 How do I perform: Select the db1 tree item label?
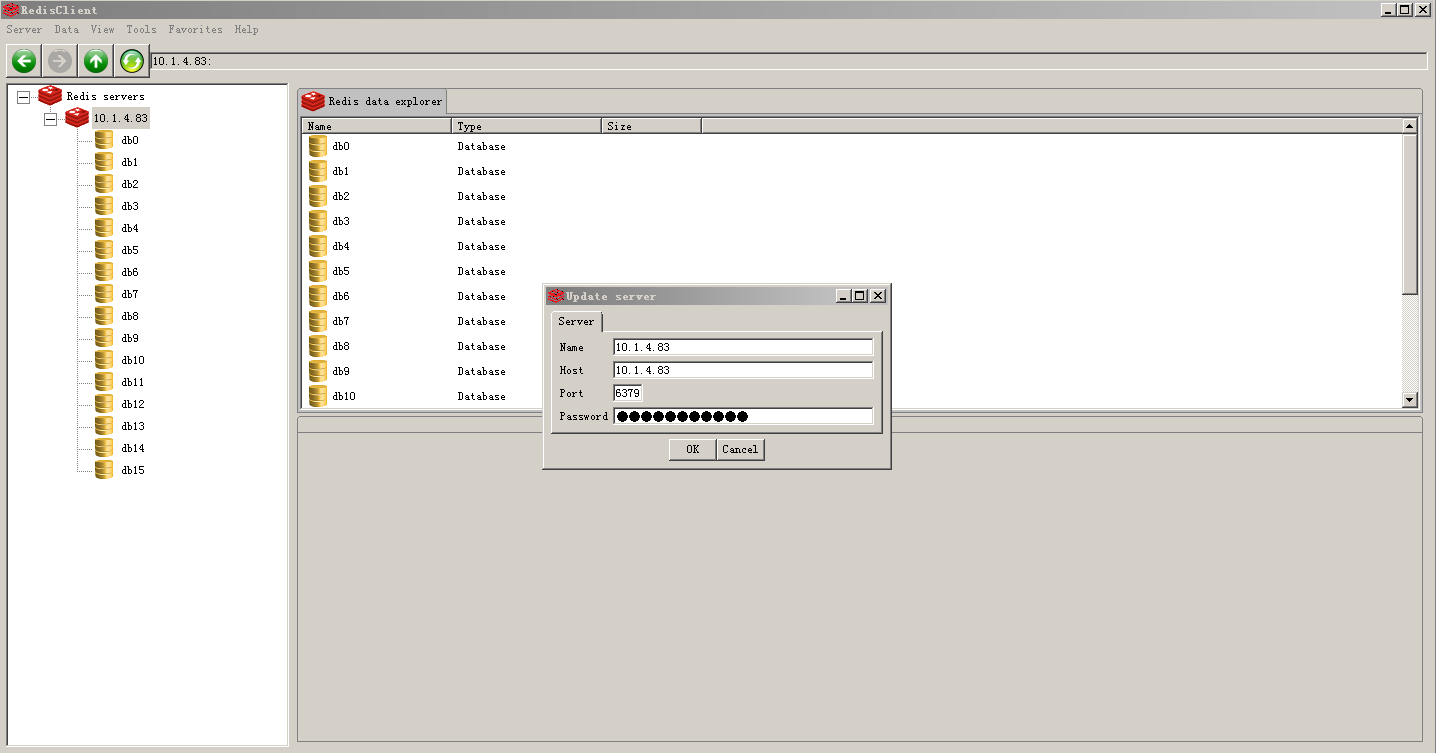pos(130,162)
